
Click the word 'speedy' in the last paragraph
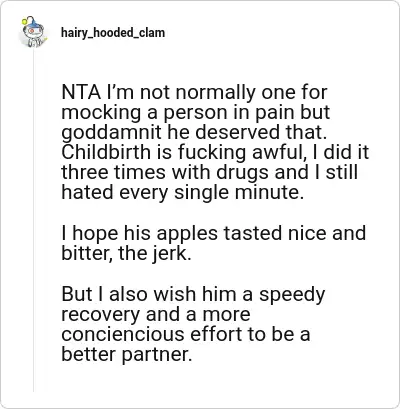pyautogui.click(x=292, y=295)
